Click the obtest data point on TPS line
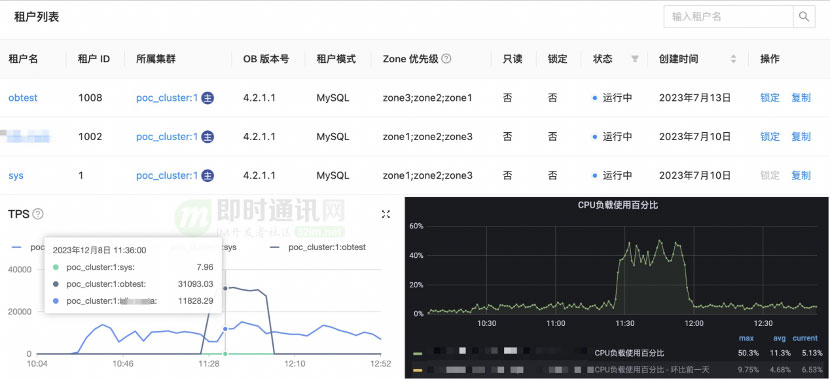Image resolution: width=830 pixels, height=379 pixels. coord(225,288)
